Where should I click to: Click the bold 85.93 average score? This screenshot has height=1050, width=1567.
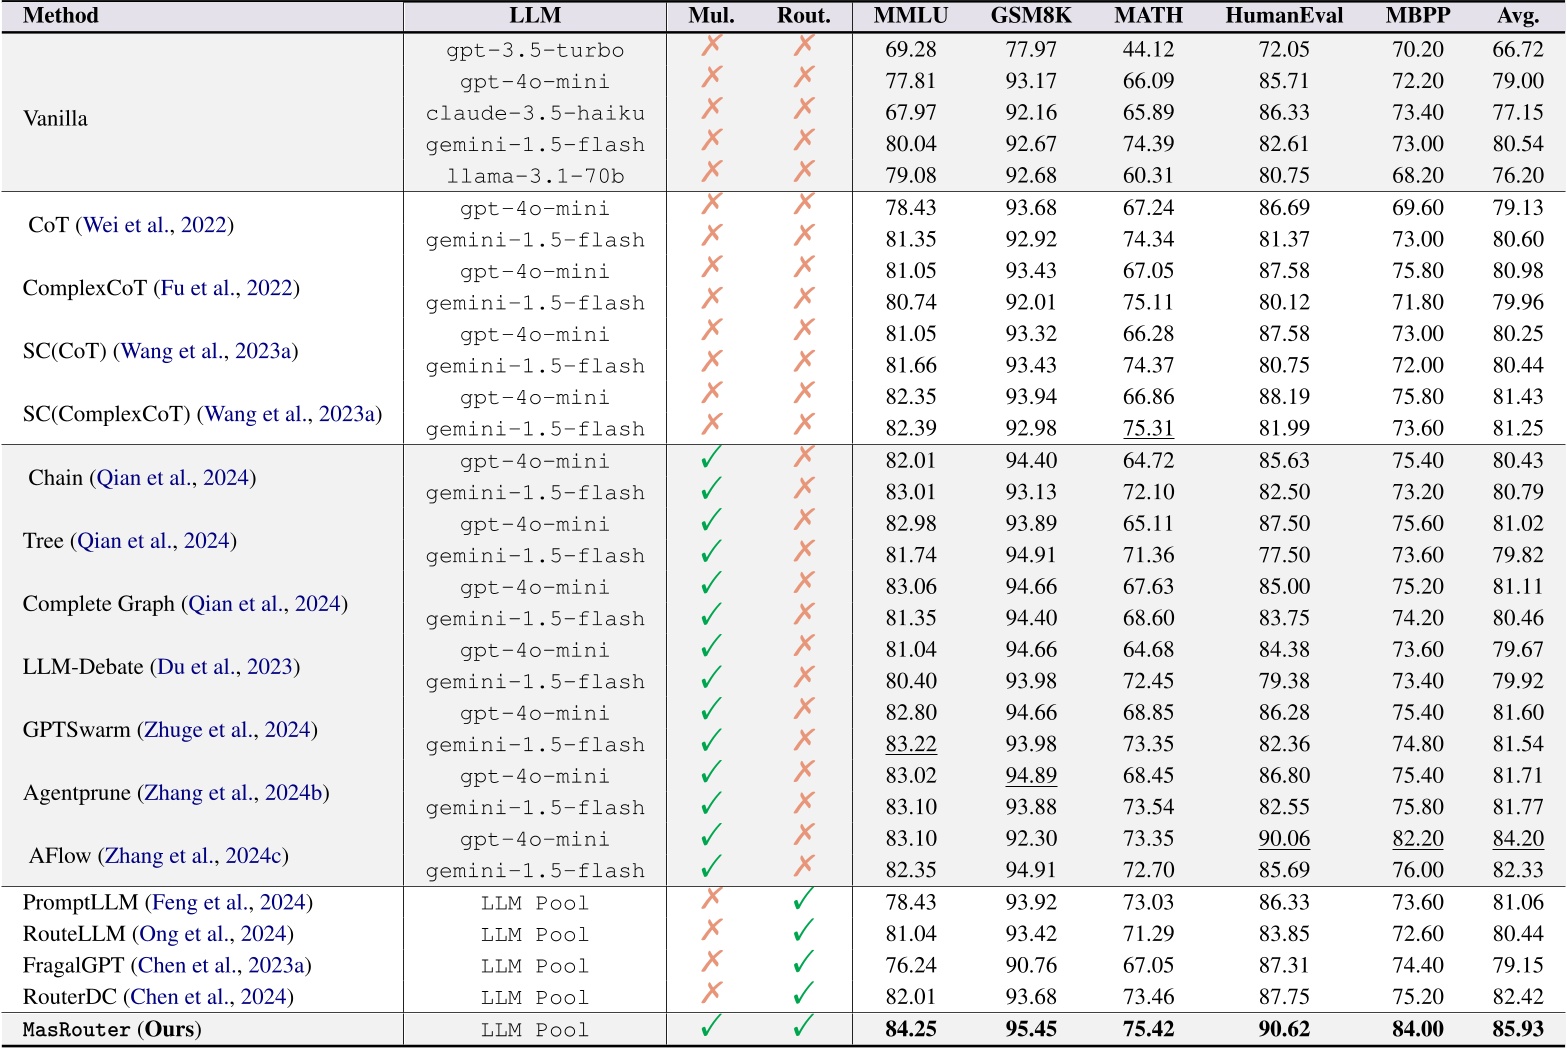point(1518,1029)
